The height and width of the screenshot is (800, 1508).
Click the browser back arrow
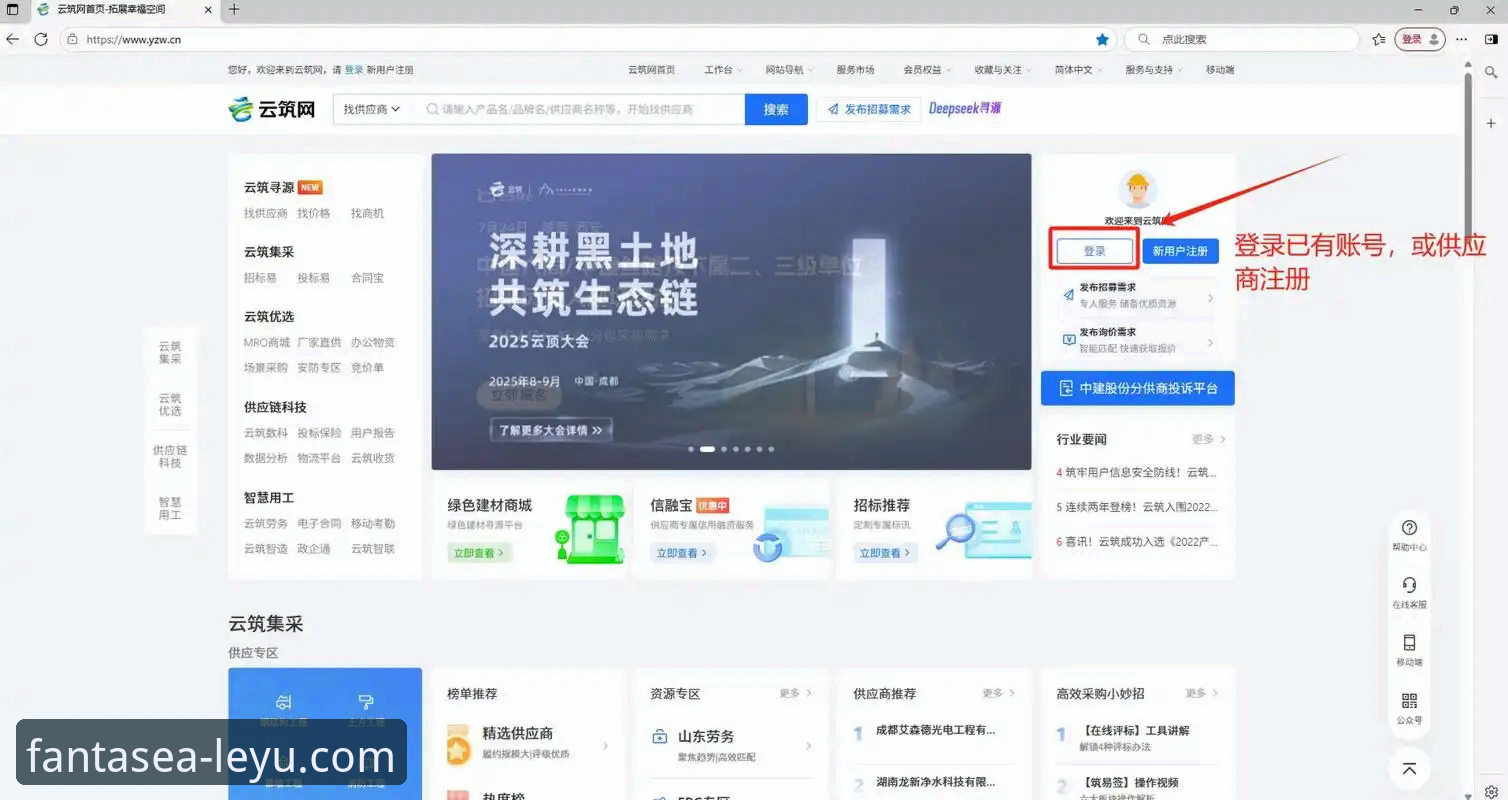(x=13, y=39)
